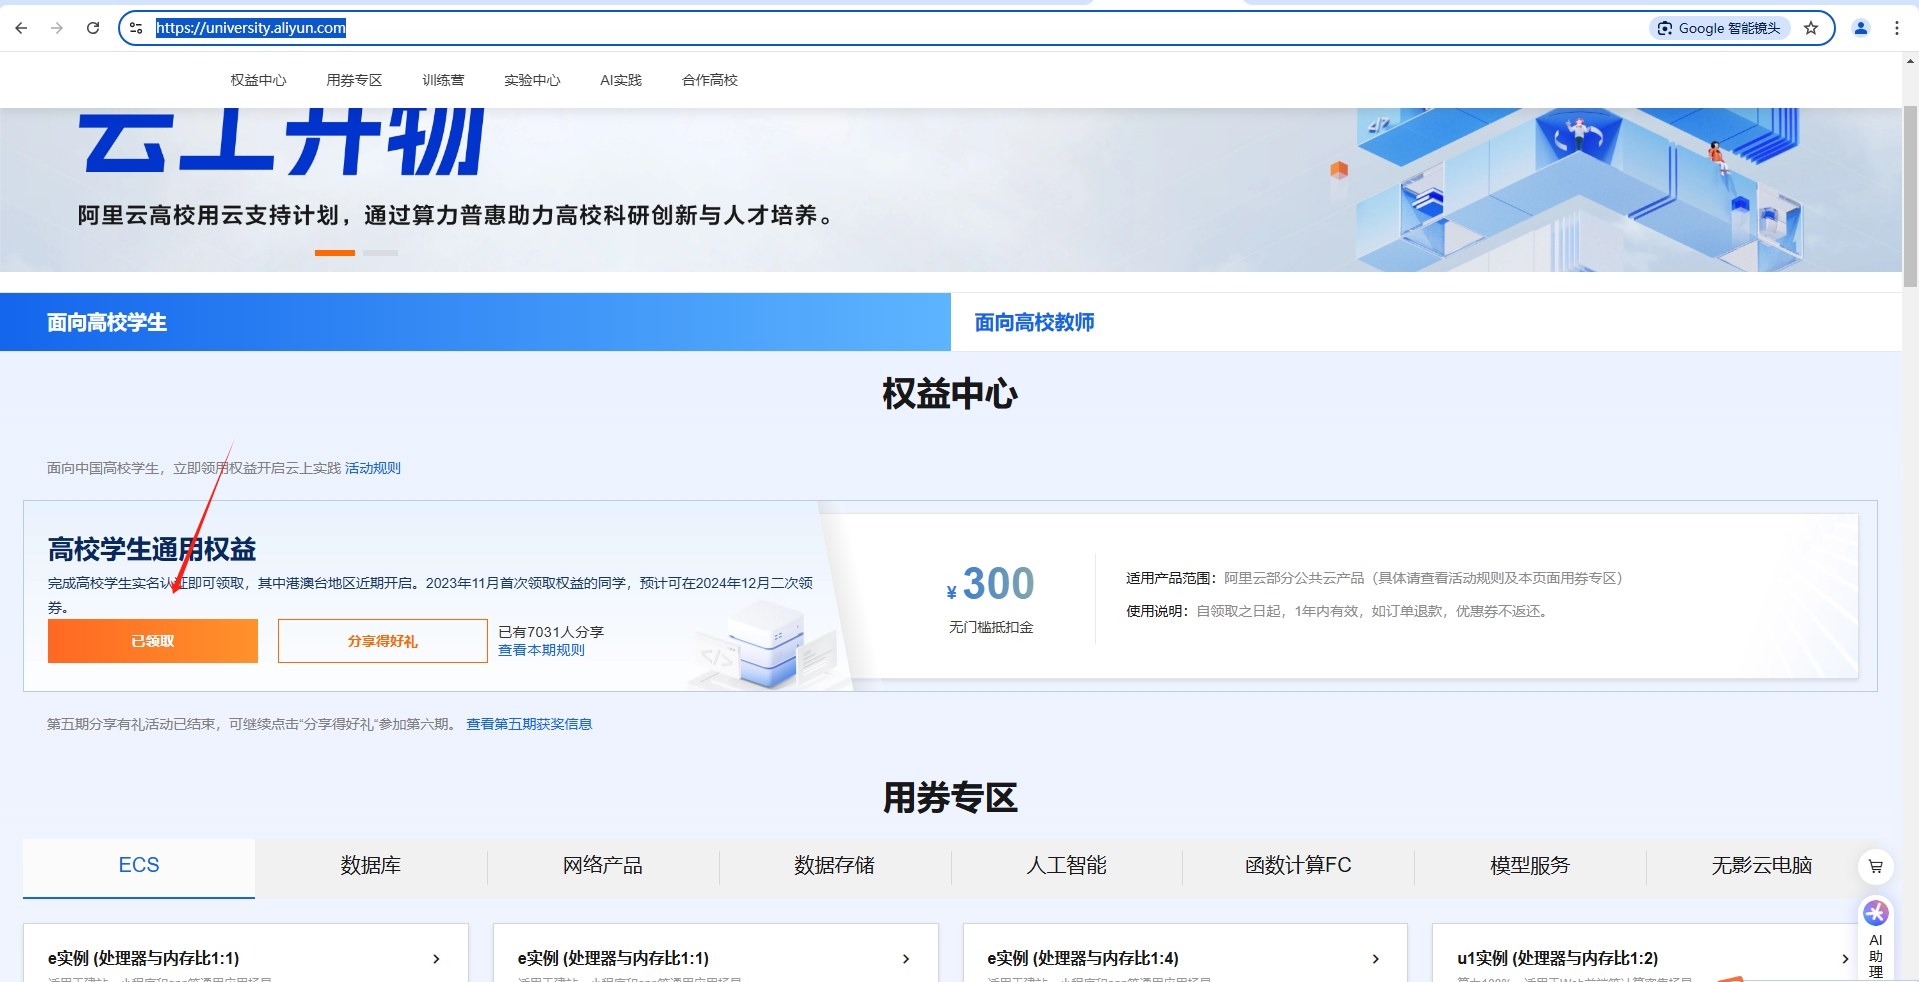The height and width of the screenshot is (982, 1919).
Task: Click the orange 已领取 button
Action: tap(153, 641)
